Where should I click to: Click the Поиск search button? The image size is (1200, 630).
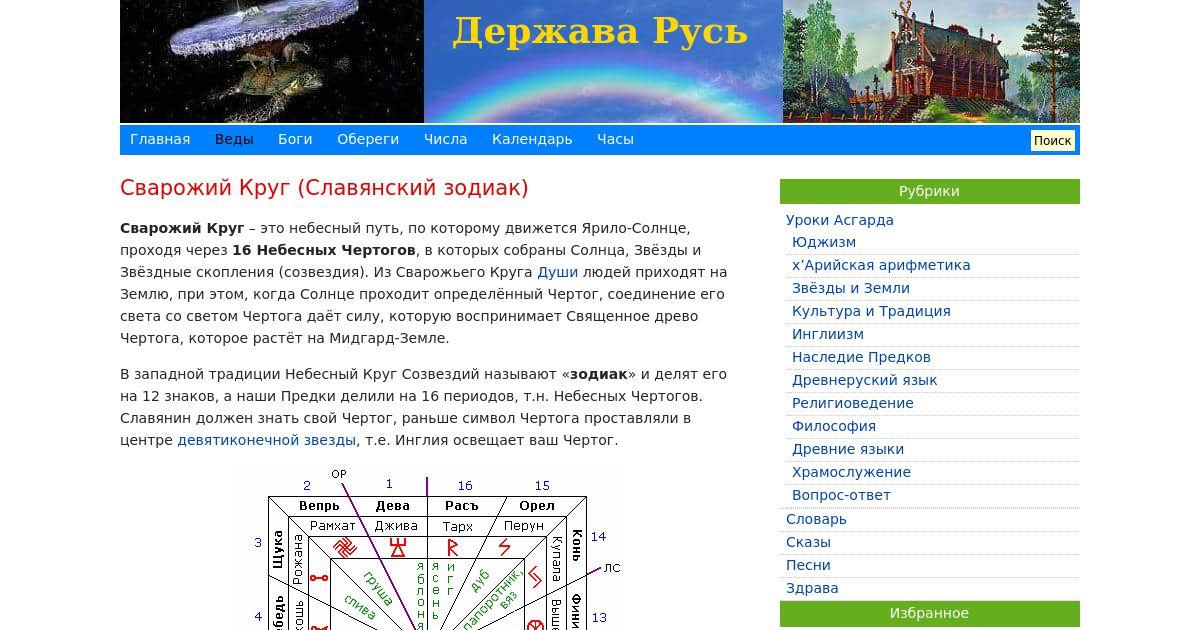coord(1052,141)
